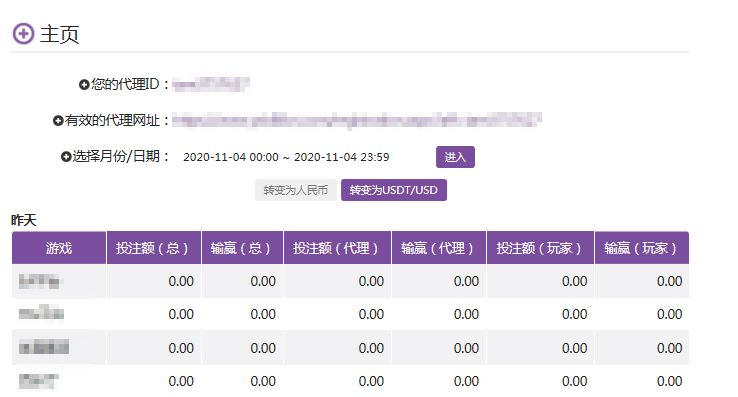Viewport: 738px width, 397px height.
Task: Click third row's 输赢（玩家） value 0.00
Action: click(670, 348)
